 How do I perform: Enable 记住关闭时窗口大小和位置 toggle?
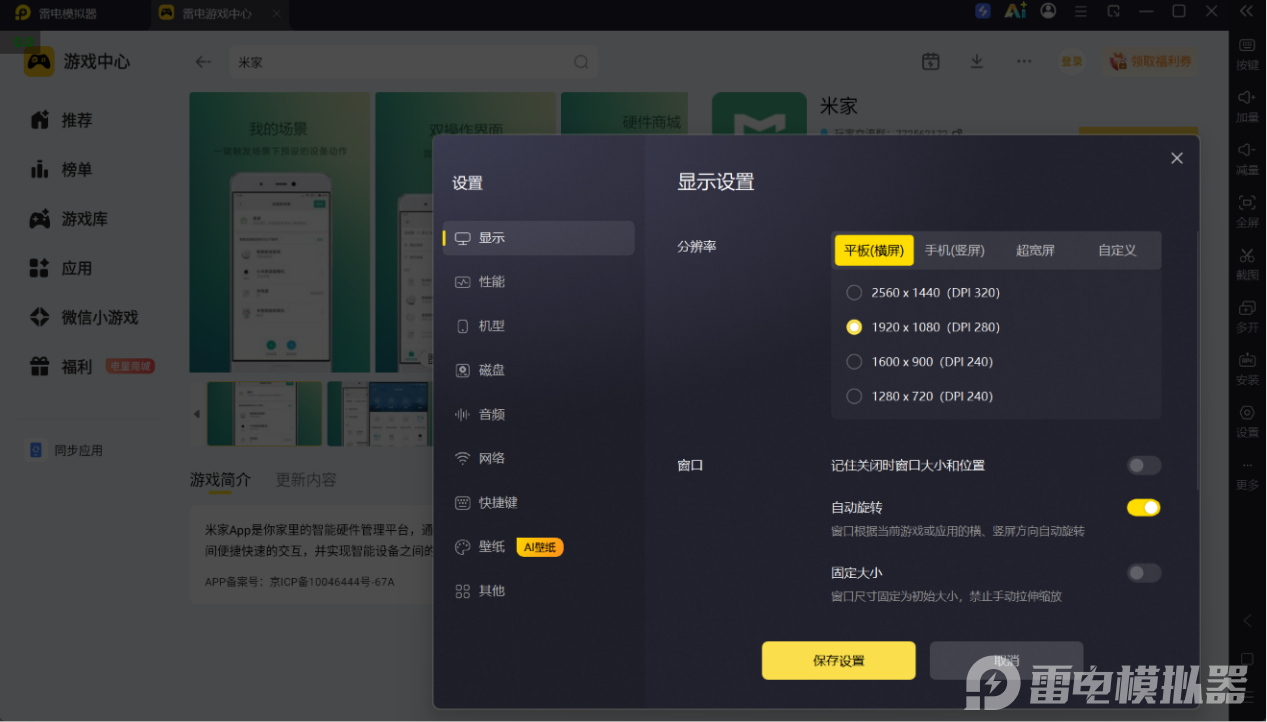click(x=1144, y=465)
